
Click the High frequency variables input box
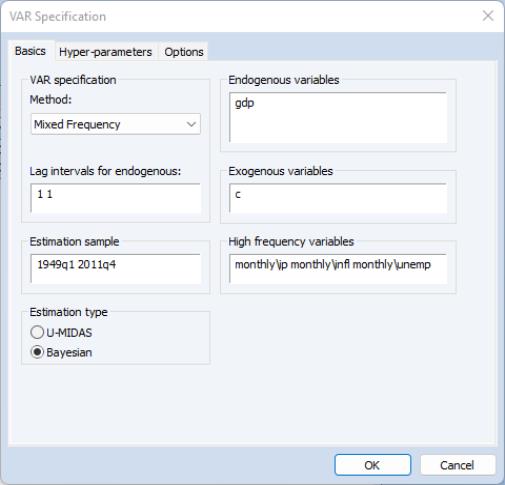(x=338, y=269)
